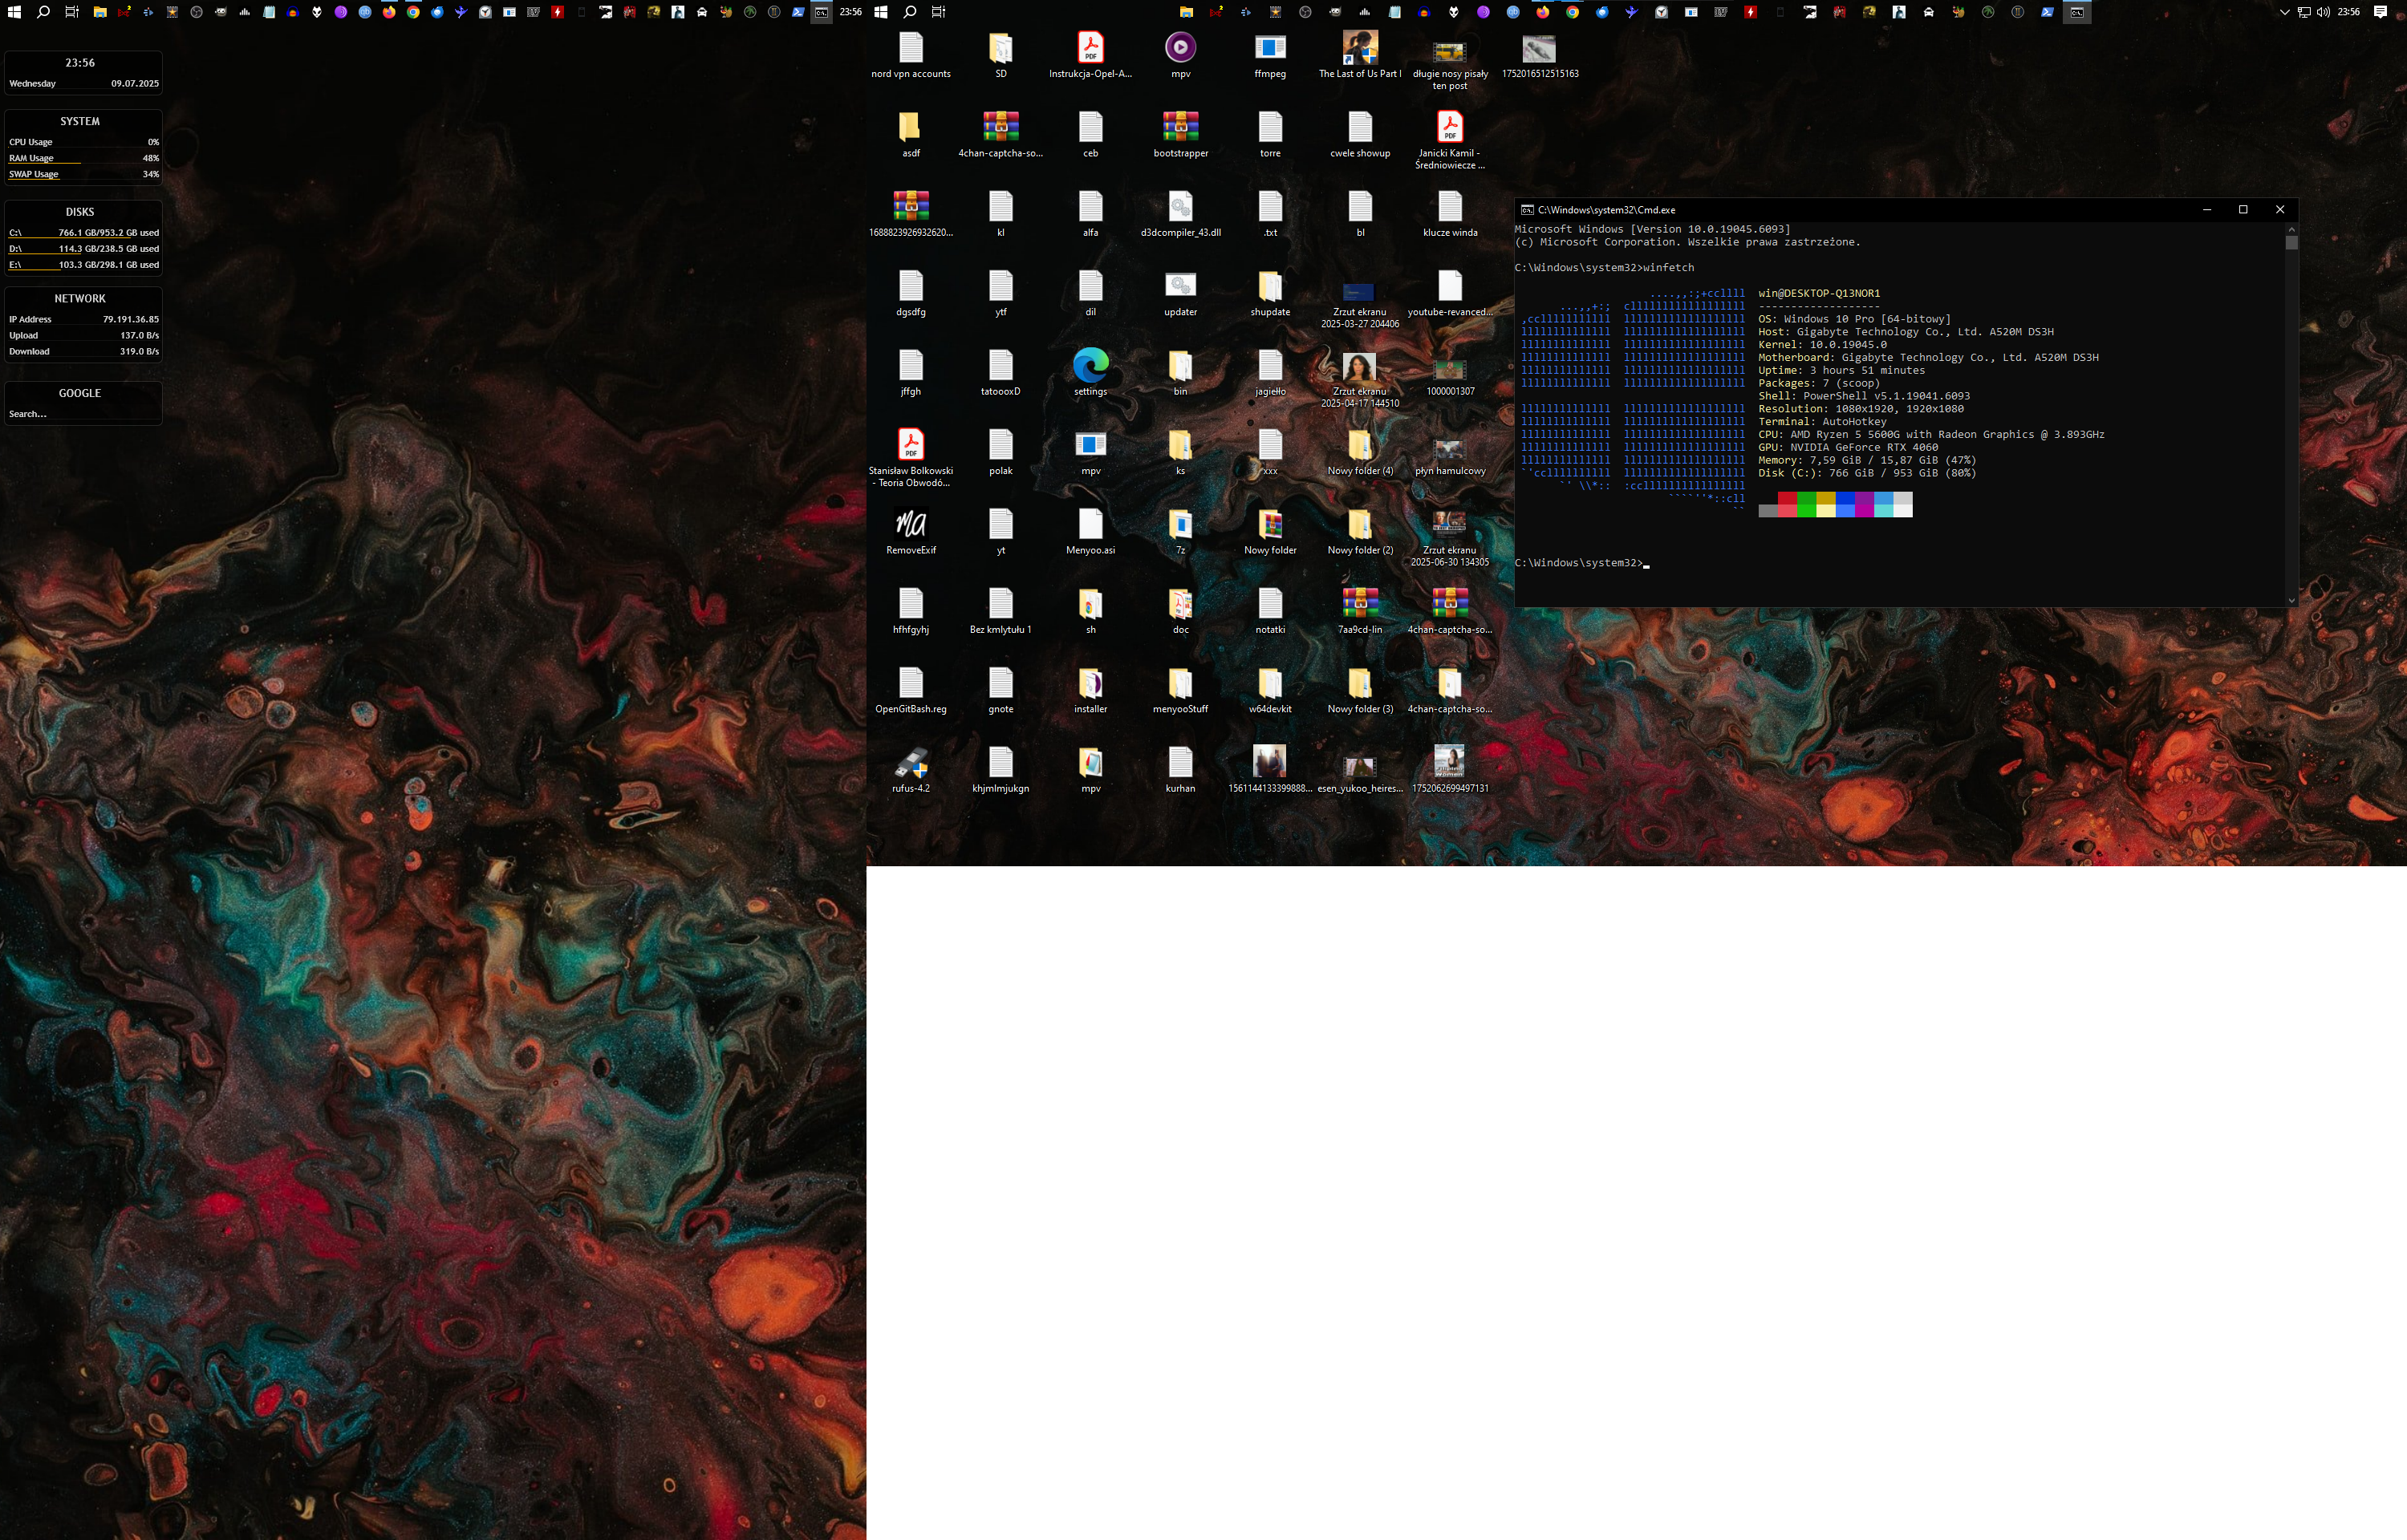Viewport: 2407px width, 1540px height.
Task: Click the 'IP Address' row in Network widget
Action: tap(83, 319)
